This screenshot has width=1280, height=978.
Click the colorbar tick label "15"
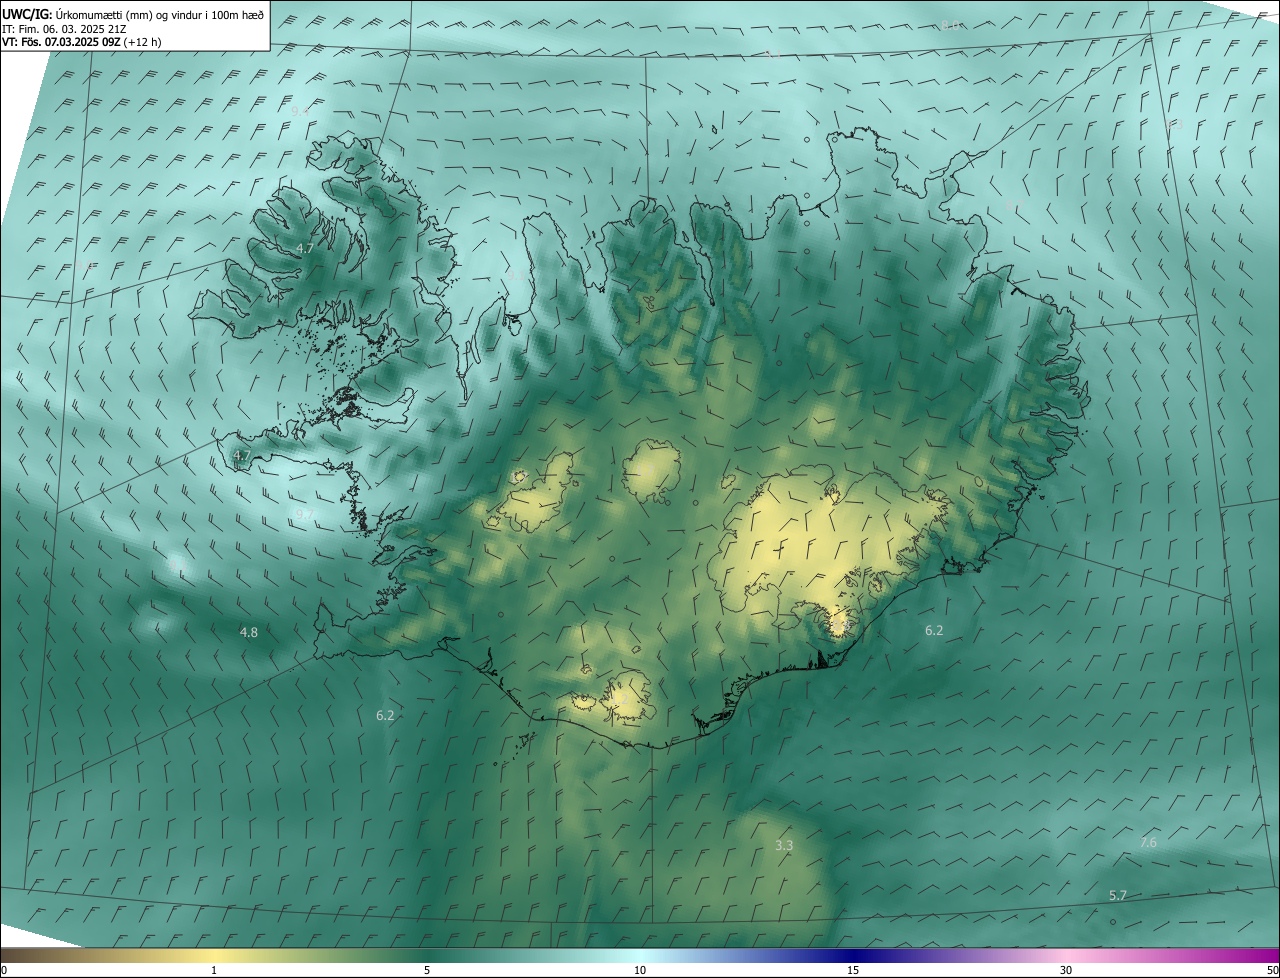(853, 971)
